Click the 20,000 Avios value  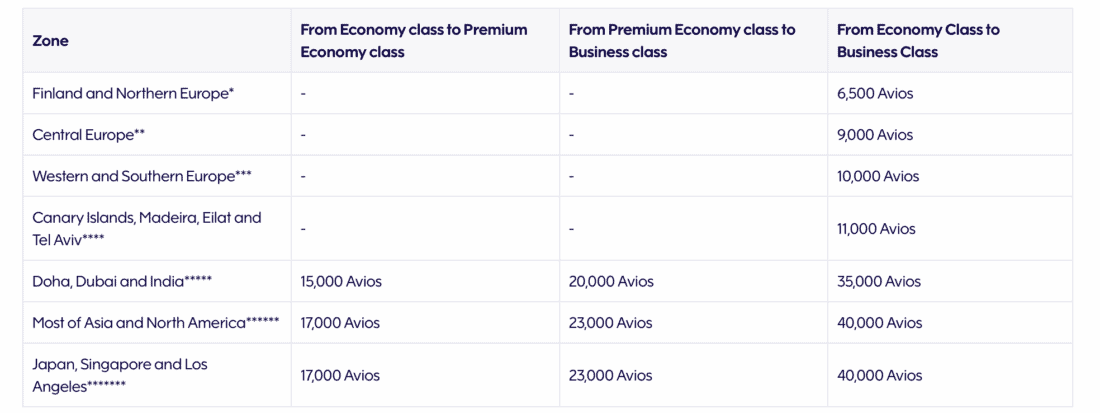point(611,282)
